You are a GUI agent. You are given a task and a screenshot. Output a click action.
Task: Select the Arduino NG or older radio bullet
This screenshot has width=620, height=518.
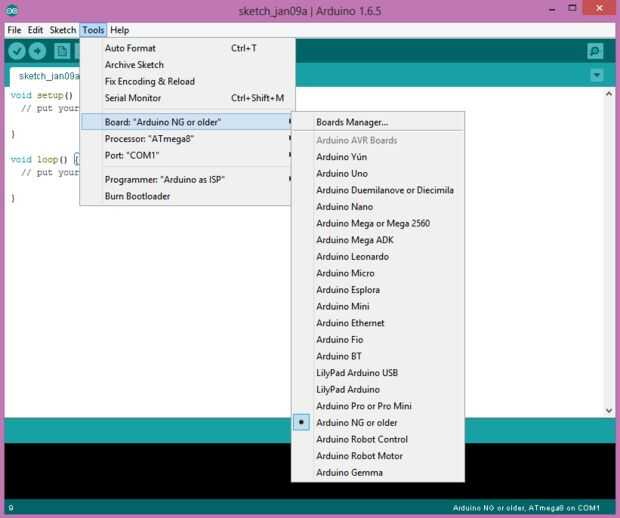coord(301,422)
